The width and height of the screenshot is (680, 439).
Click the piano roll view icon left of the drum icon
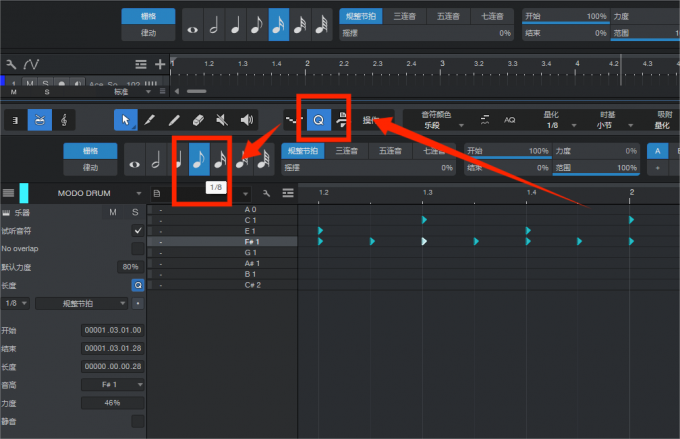(16, 120)
